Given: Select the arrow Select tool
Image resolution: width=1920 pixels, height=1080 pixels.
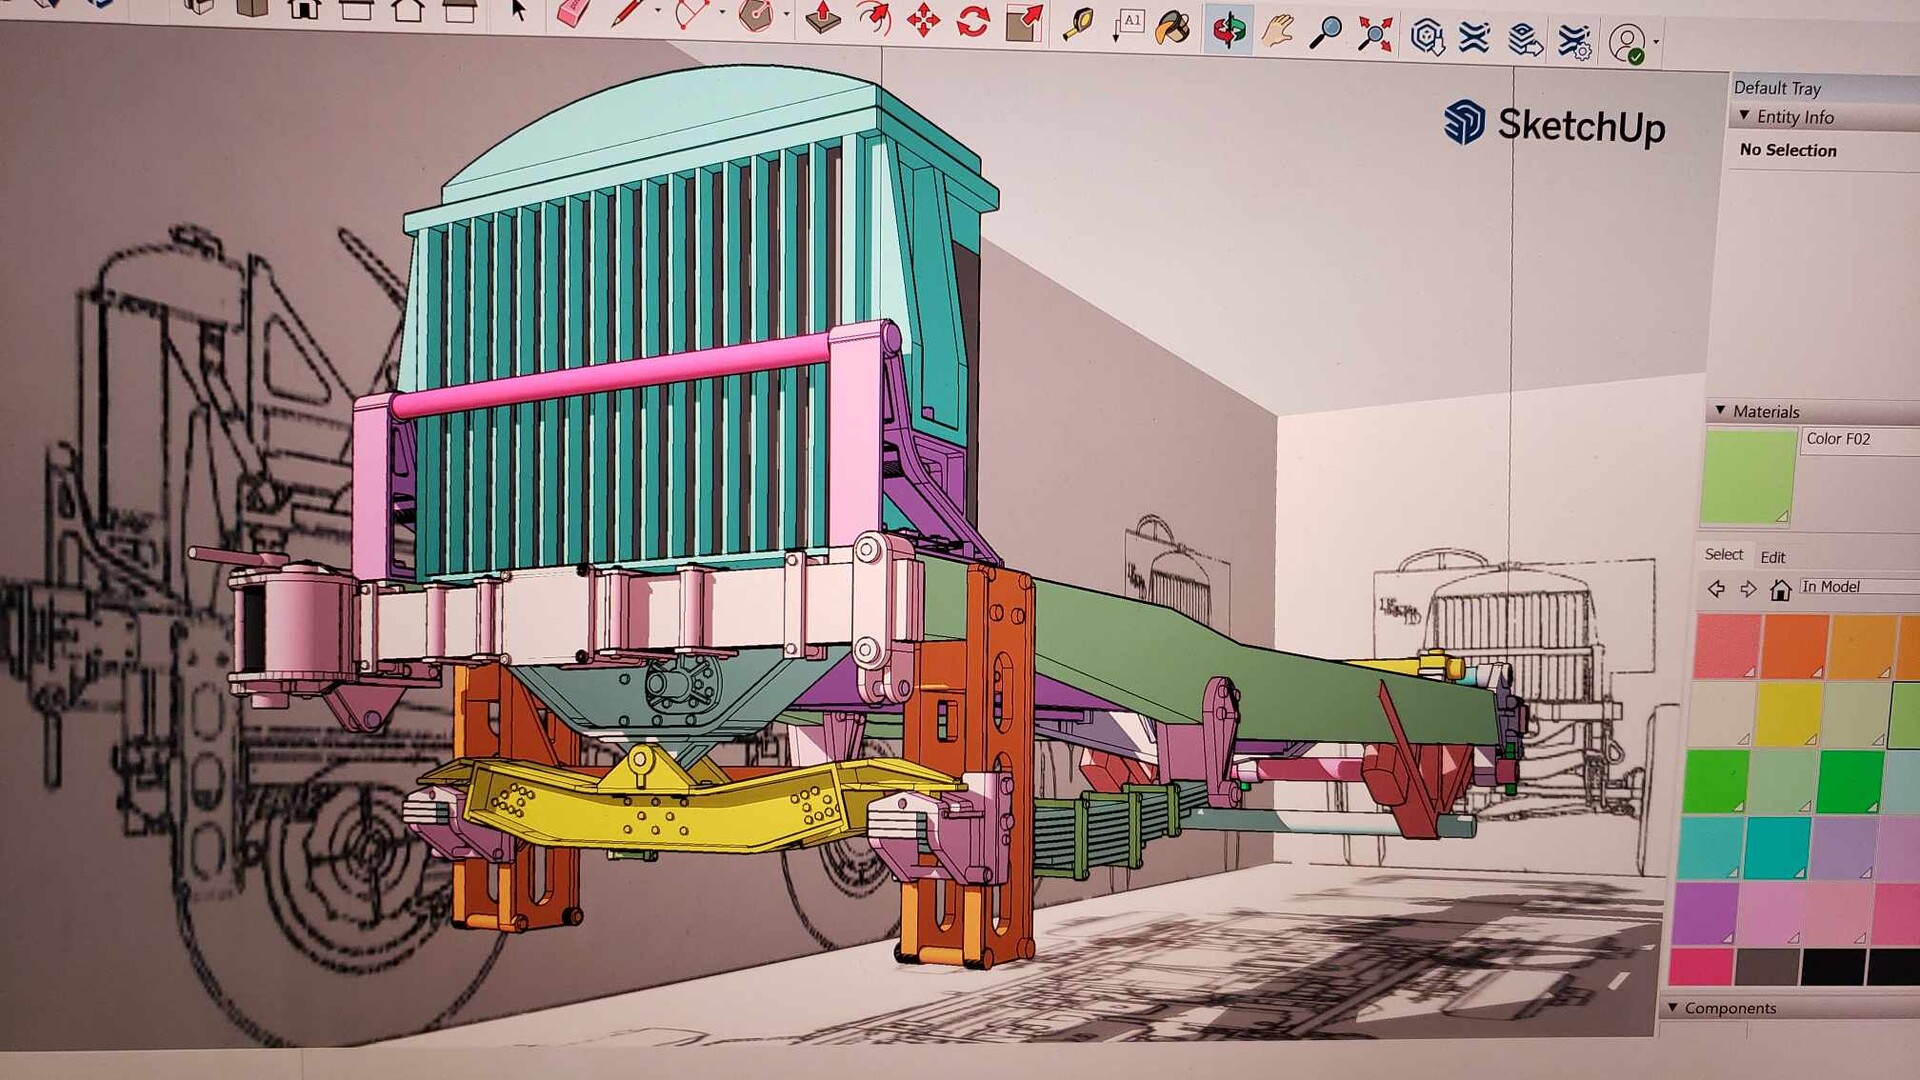Looking at the screenshot, I should [518, 16].
